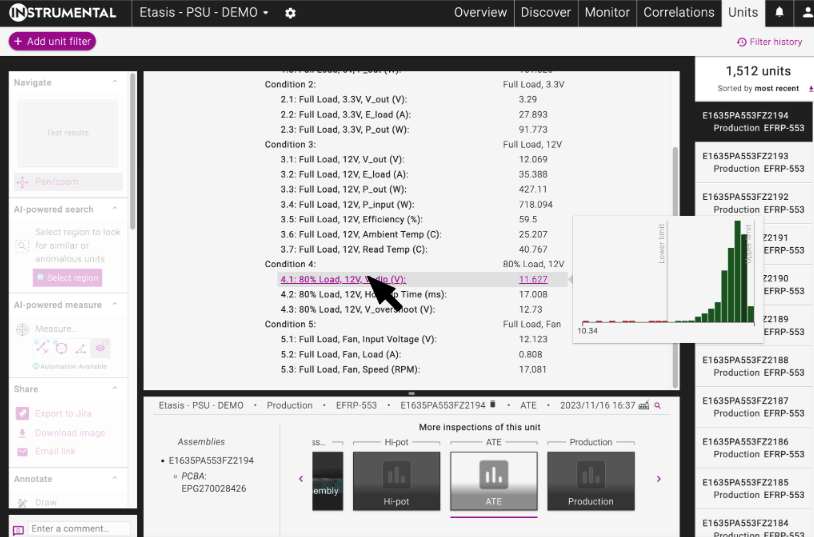Click the Add unit filter button
The width and height of the screenshot is (814, 537).
tap(52, 42)
